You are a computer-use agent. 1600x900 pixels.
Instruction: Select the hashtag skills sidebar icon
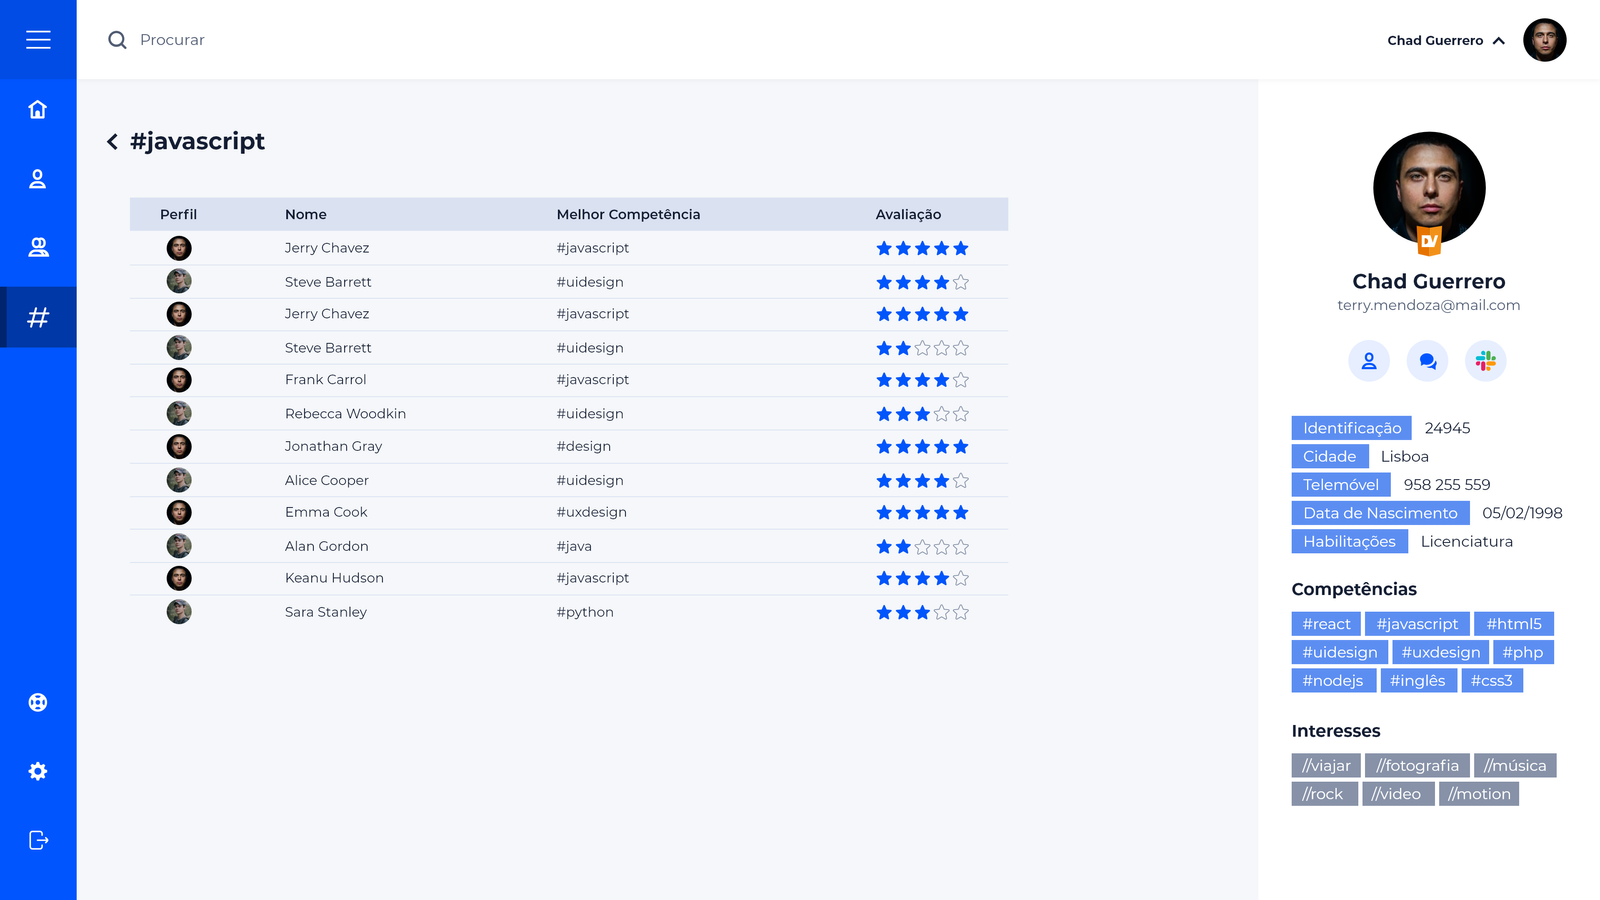(38, 318)
